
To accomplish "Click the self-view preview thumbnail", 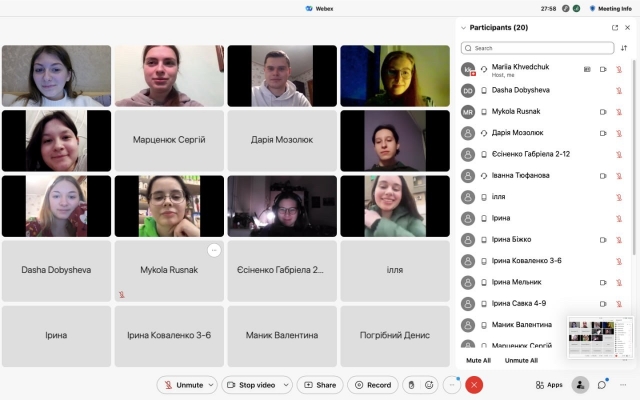I will [x=600, y=337].
